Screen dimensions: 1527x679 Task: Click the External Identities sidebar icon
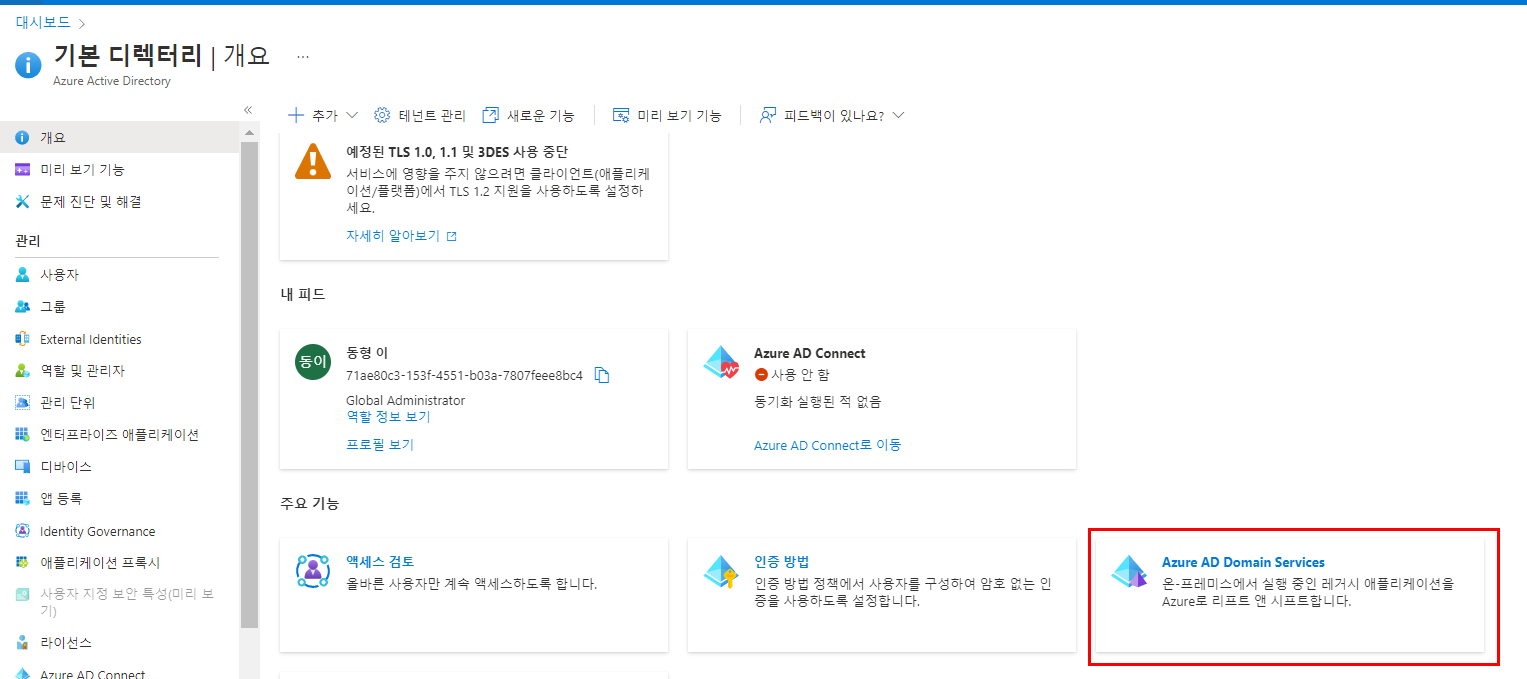pos(23,339)
